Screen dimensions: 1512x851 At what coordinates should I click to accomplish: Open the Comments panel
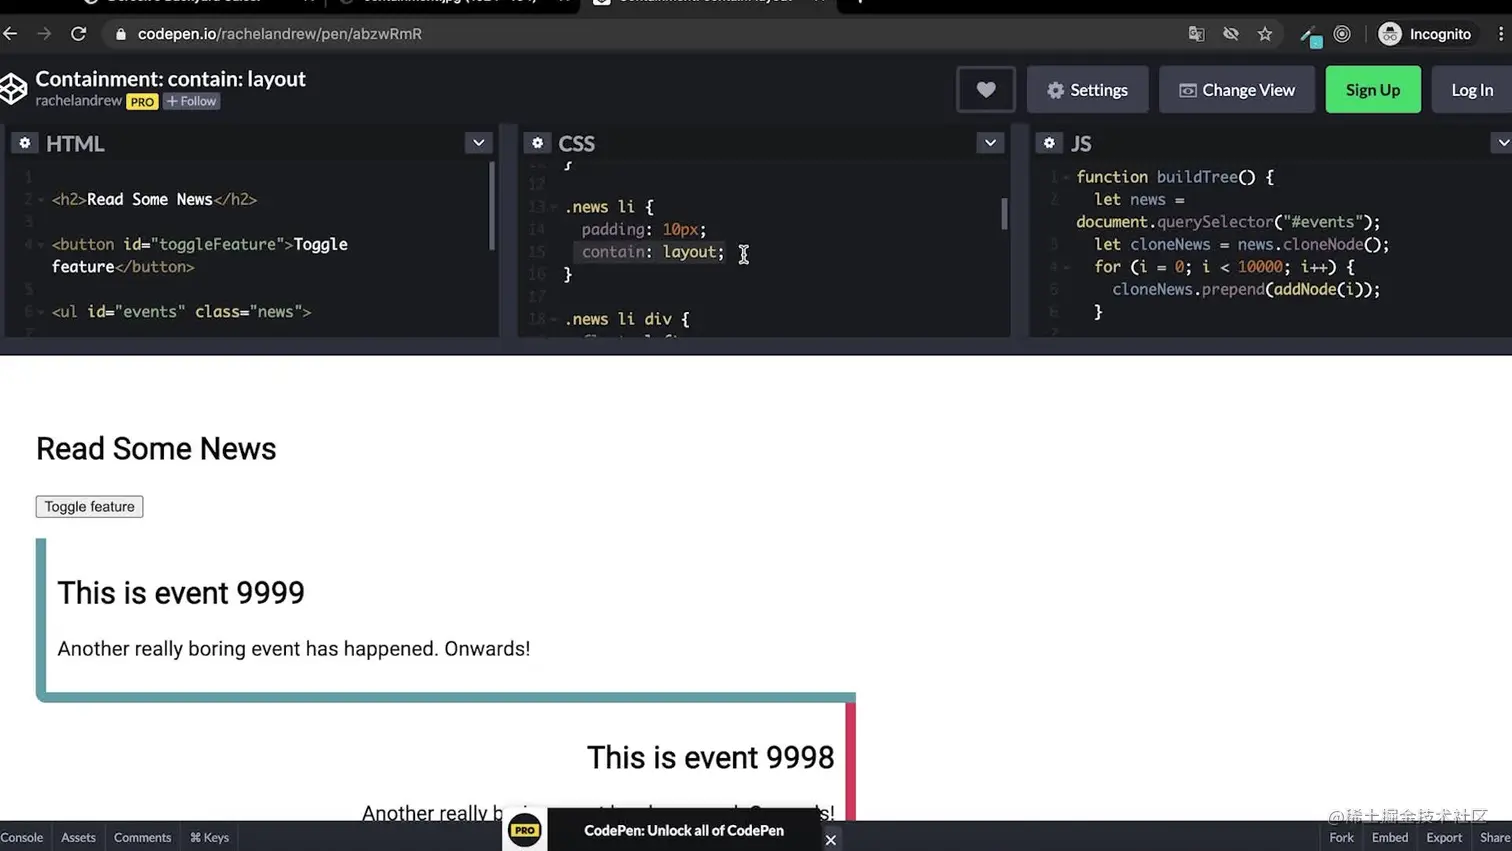[x=142, y=837]
